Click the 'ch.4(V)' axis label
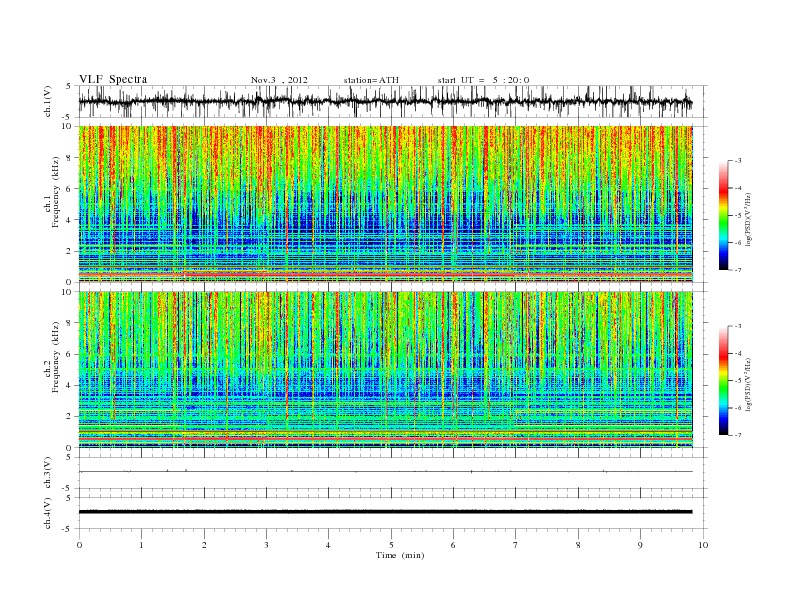This screenshot has width=792, height=612. pyautogui.click(x=48, y=513)
